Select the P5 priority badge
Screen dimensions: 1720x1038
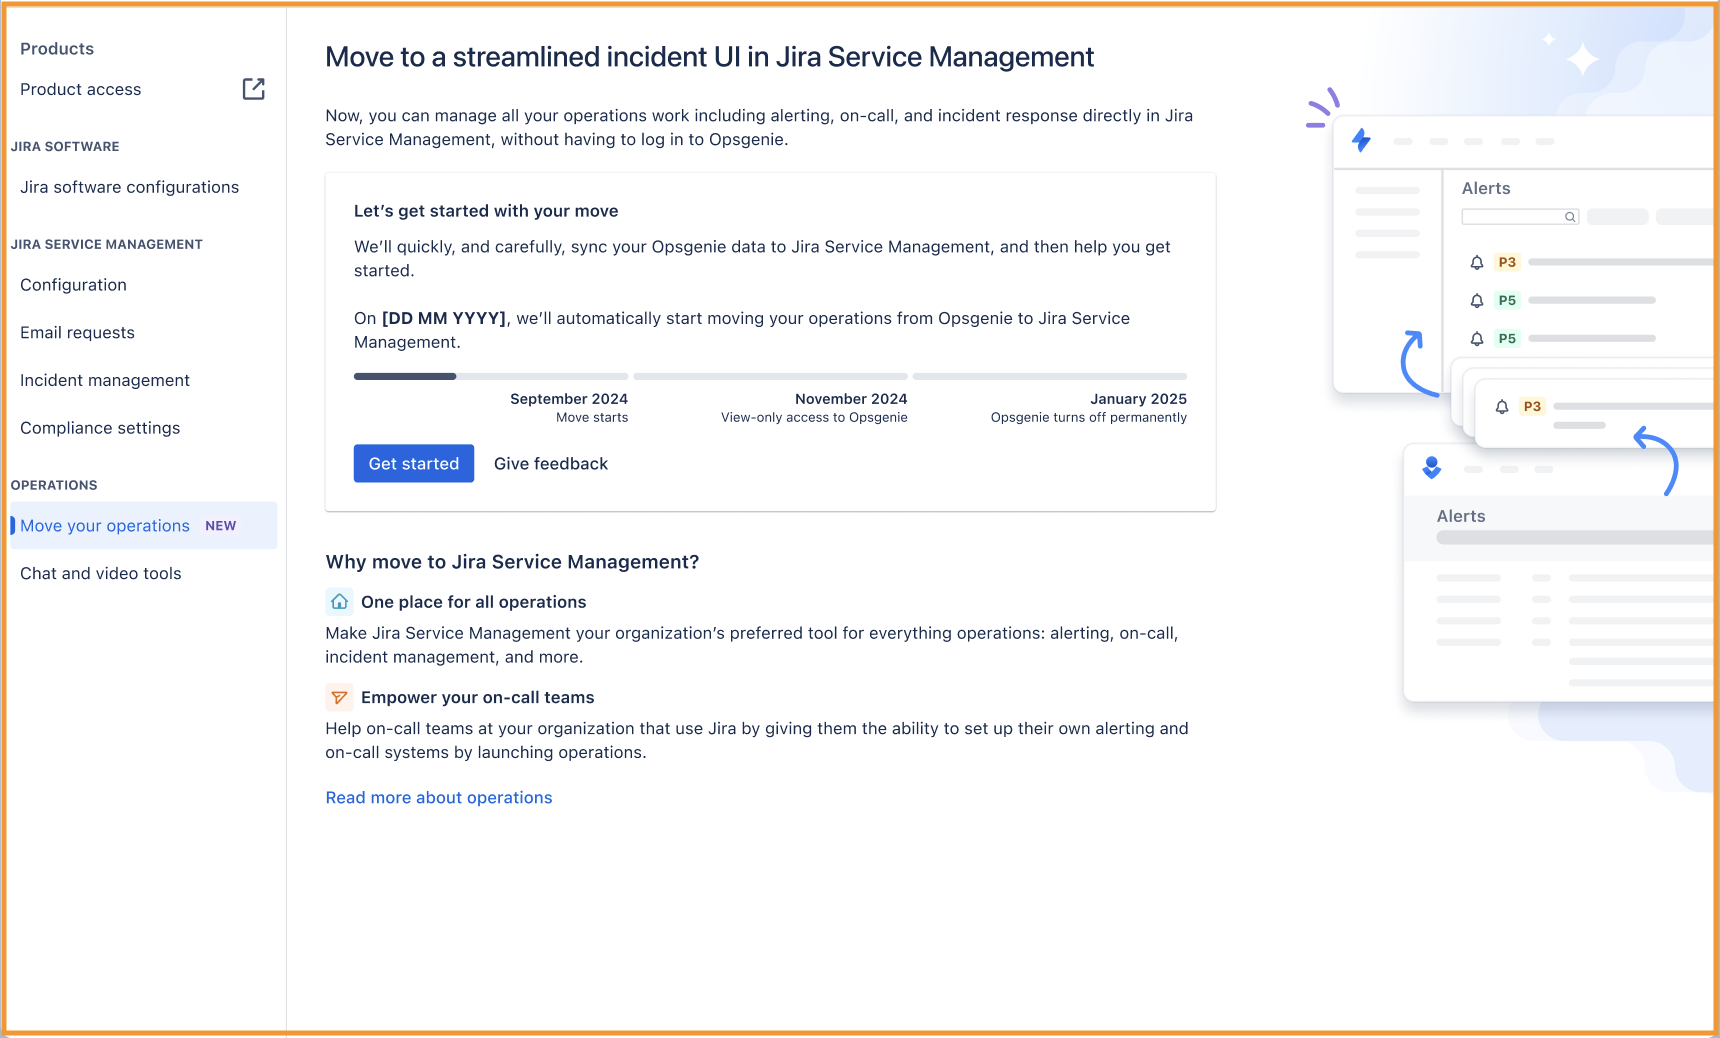pyautogui.click(x=1506, y=300)
